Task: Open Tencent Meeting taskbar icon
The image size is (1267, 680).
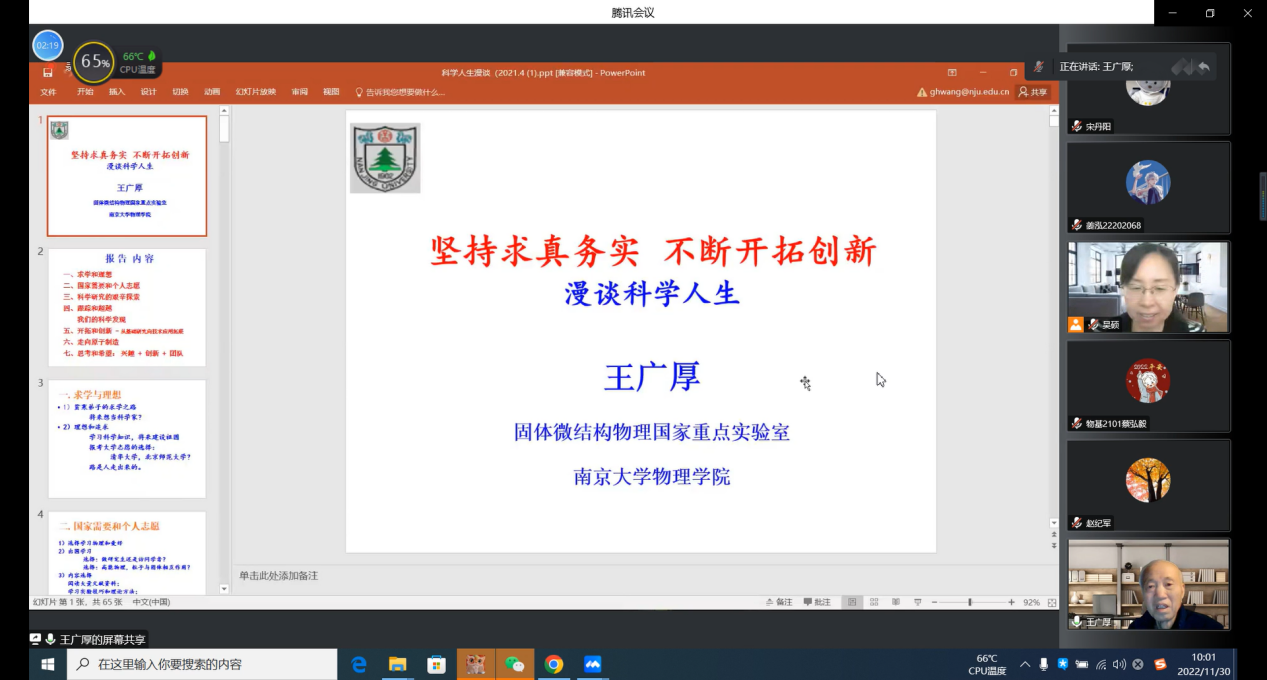Action: [593, 664]
